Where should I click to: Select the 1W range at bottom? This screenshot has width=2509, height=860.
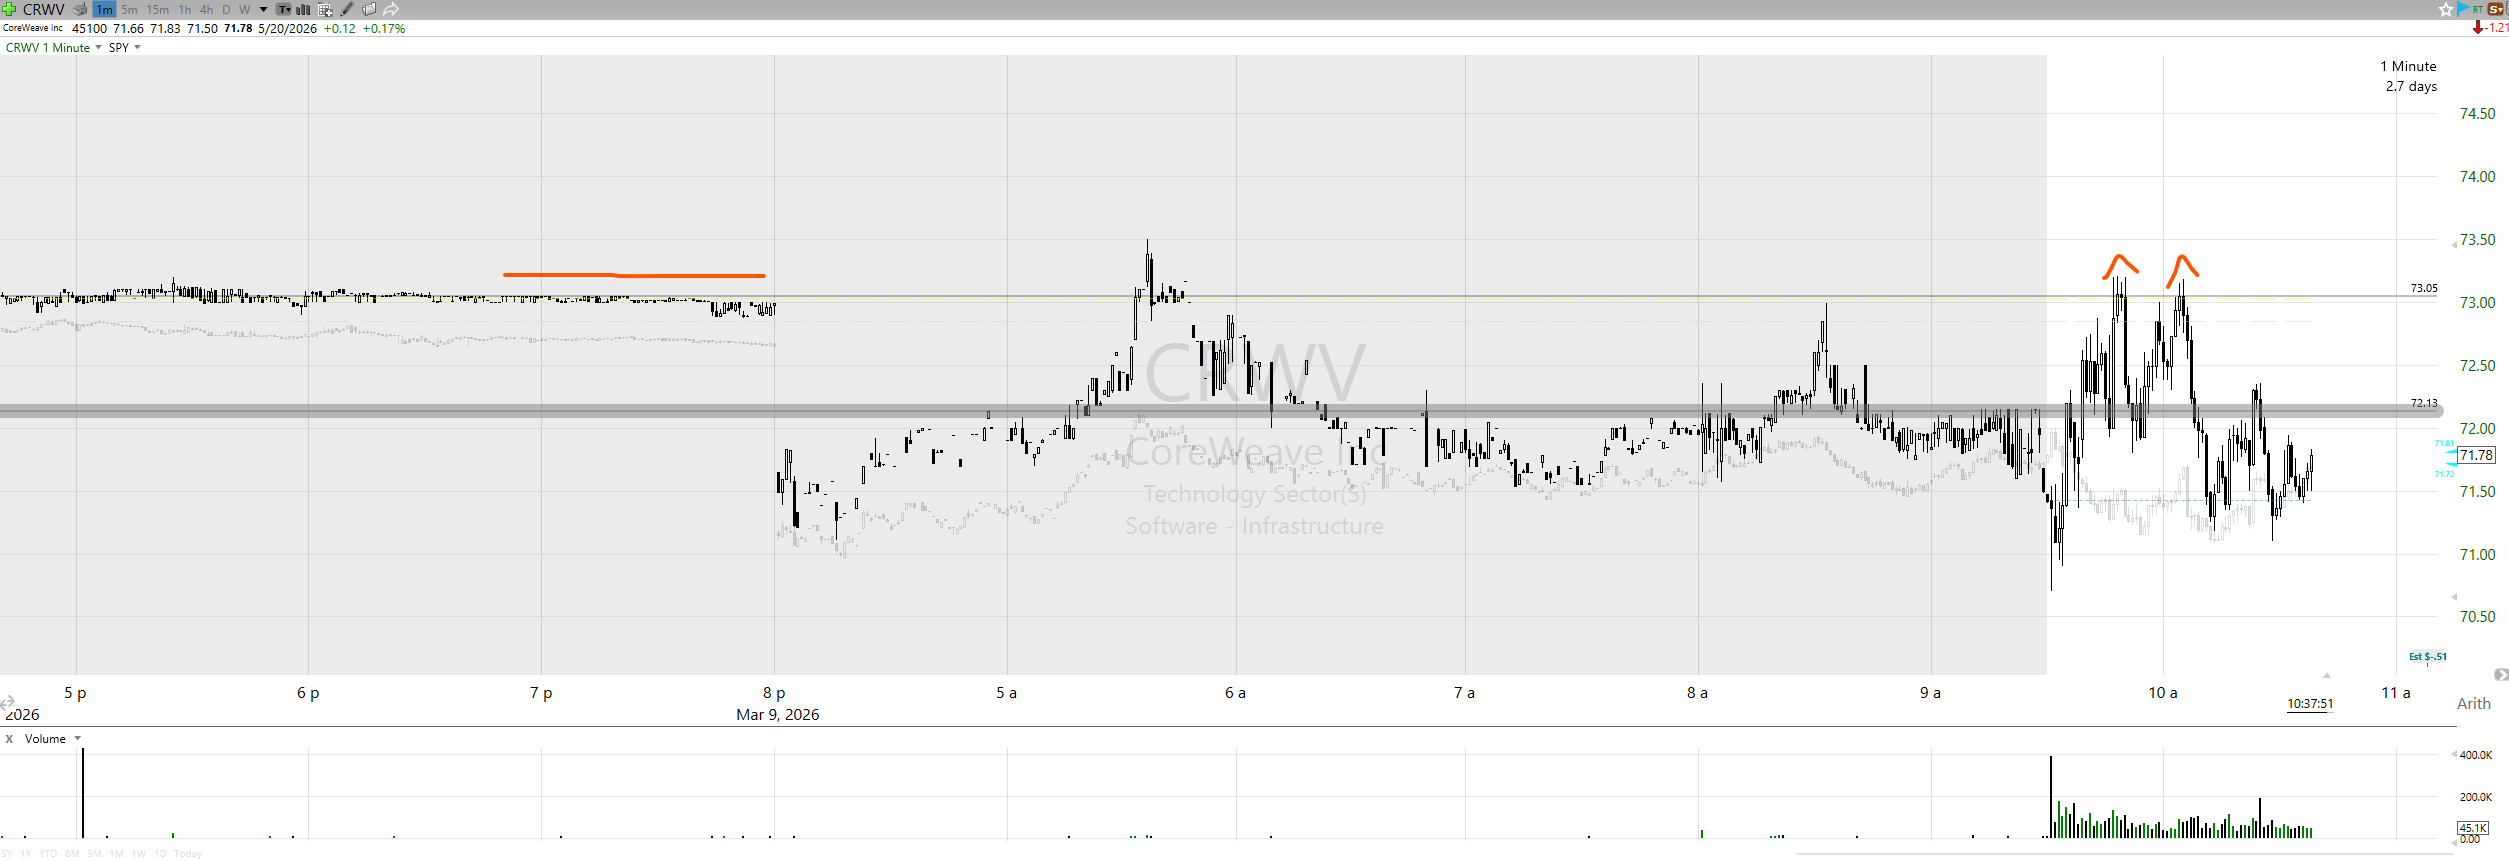pyautogui.click(x=138, y=853)
